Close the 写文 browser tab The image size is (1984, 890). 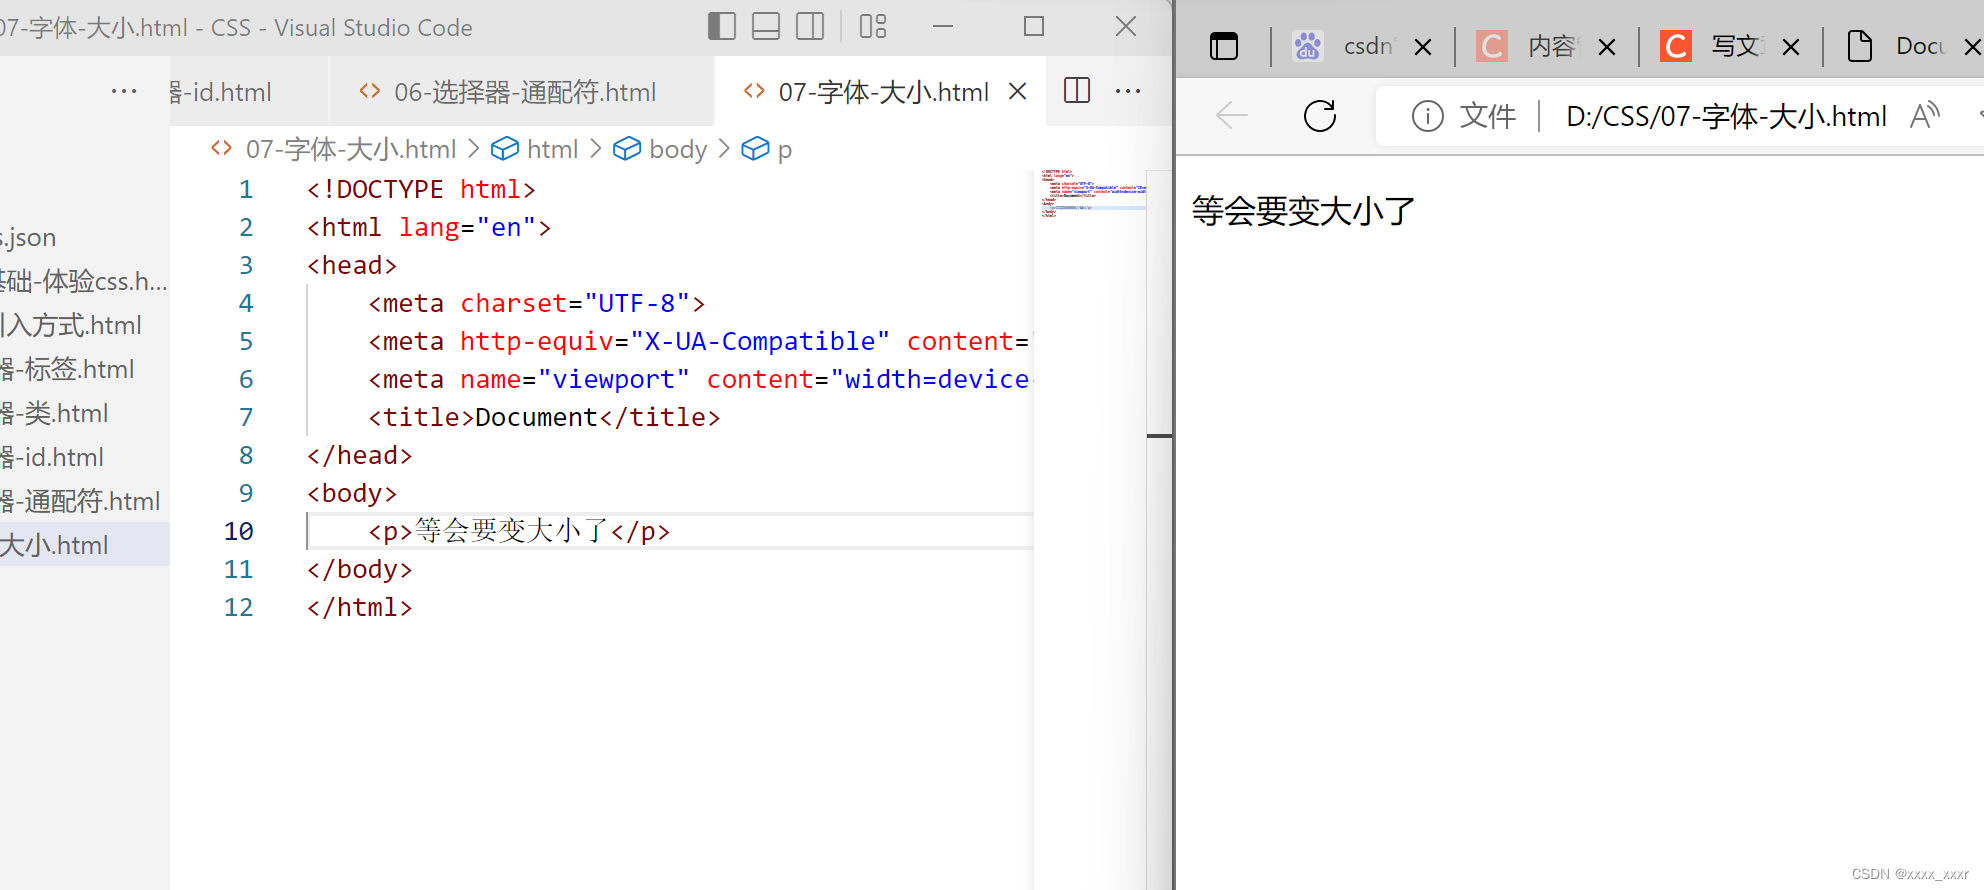(1791, 46)
